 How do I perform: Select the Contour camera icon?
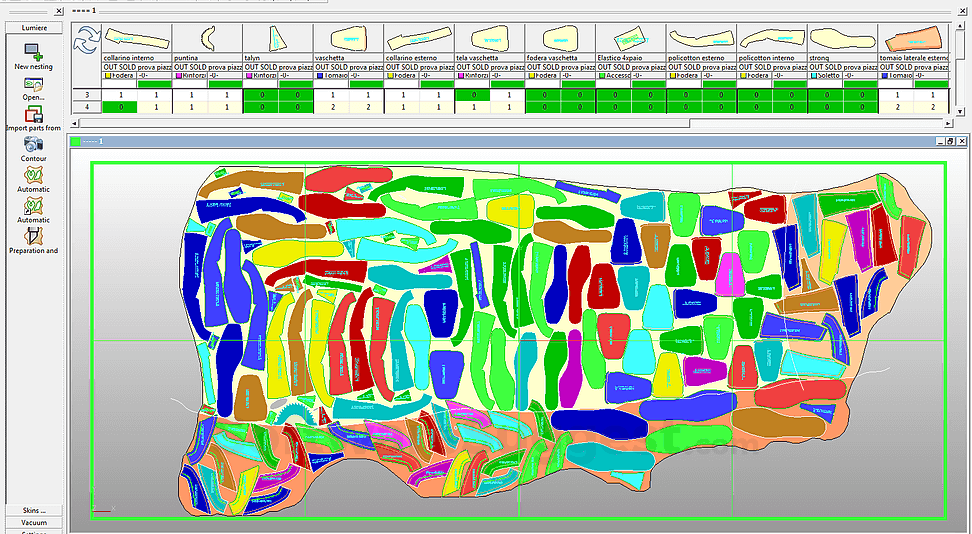click(34, 144)
